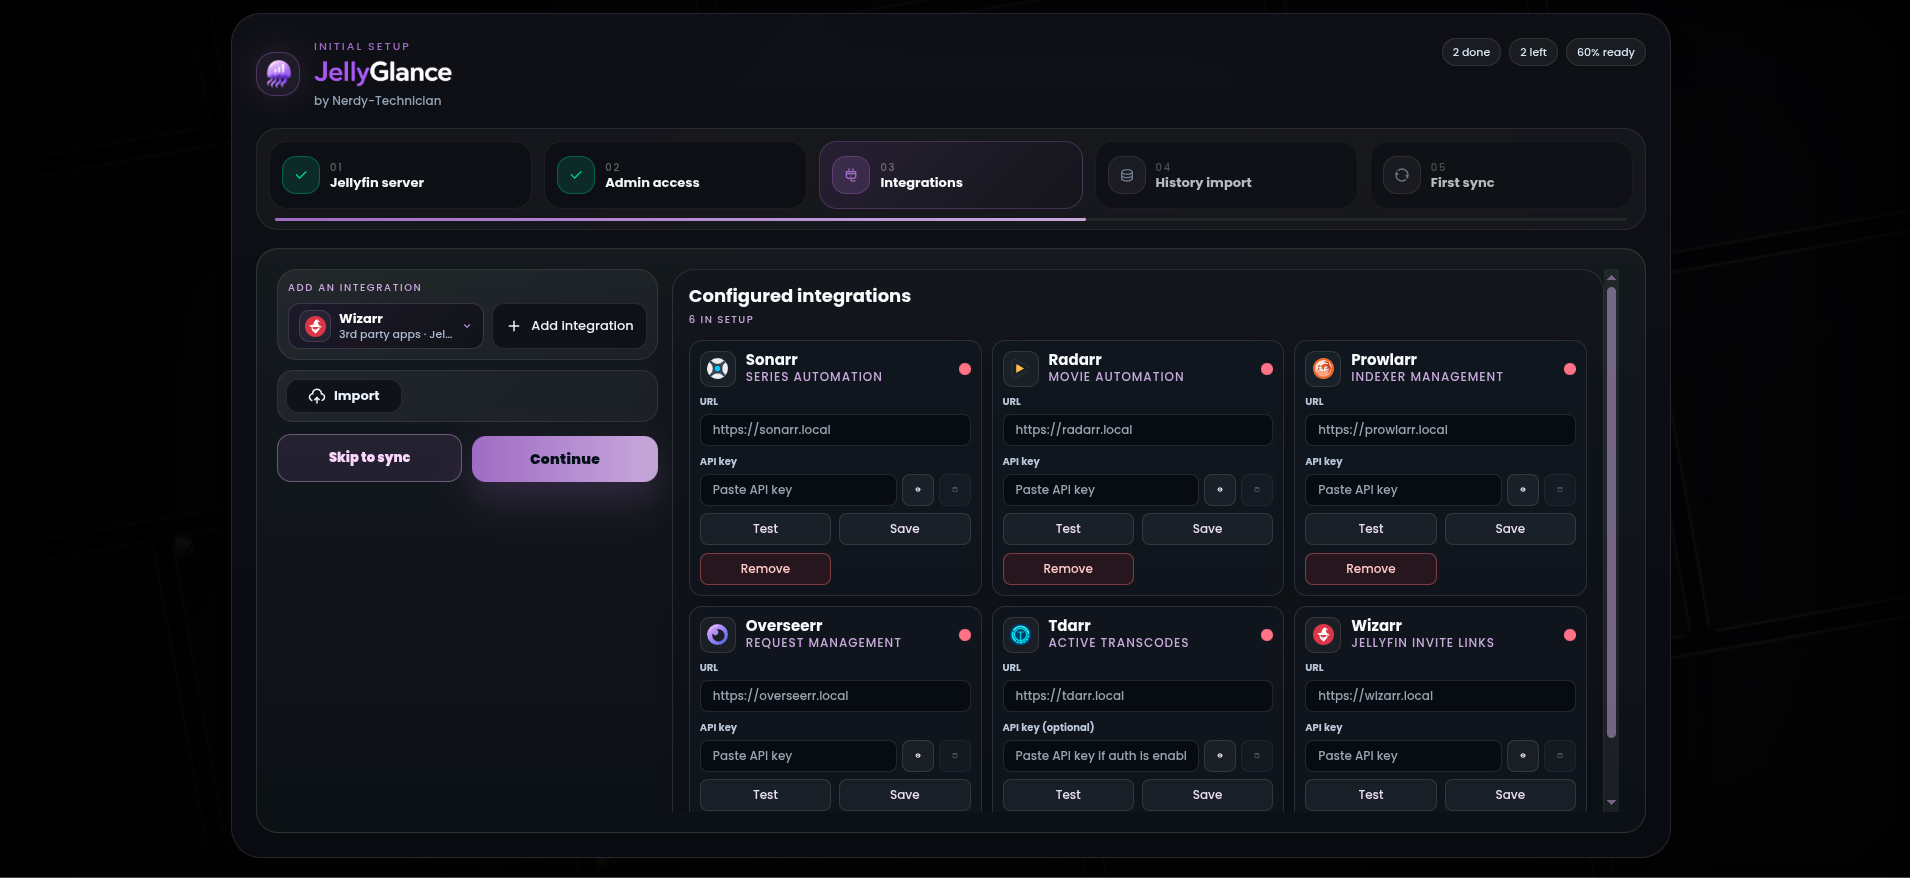Click the scrollbar down arrow
The height and width of the screenshot is (878, 1910).
point(1611,803)
